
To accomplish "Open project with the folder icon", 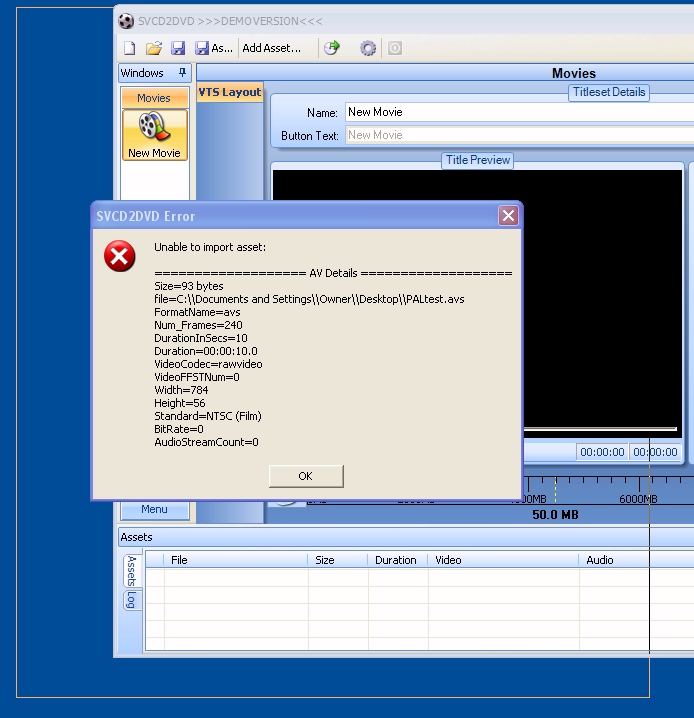I will pos(154,48).
